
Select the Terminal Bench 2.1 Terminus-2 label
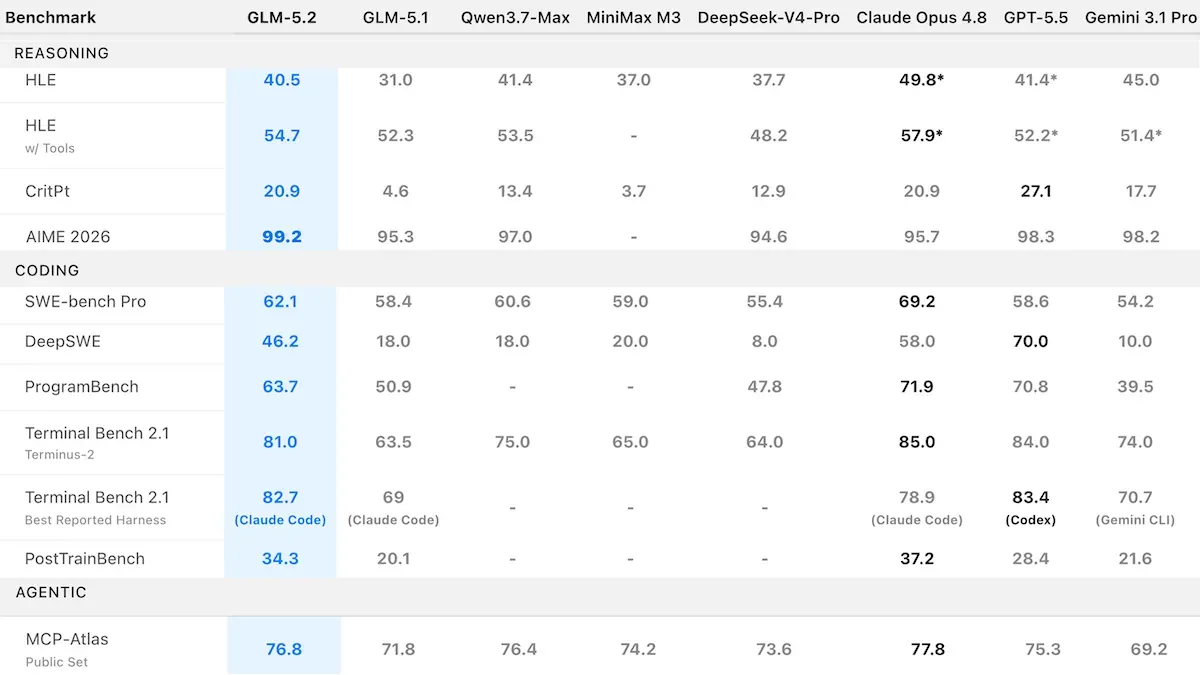tap(97, 442)
